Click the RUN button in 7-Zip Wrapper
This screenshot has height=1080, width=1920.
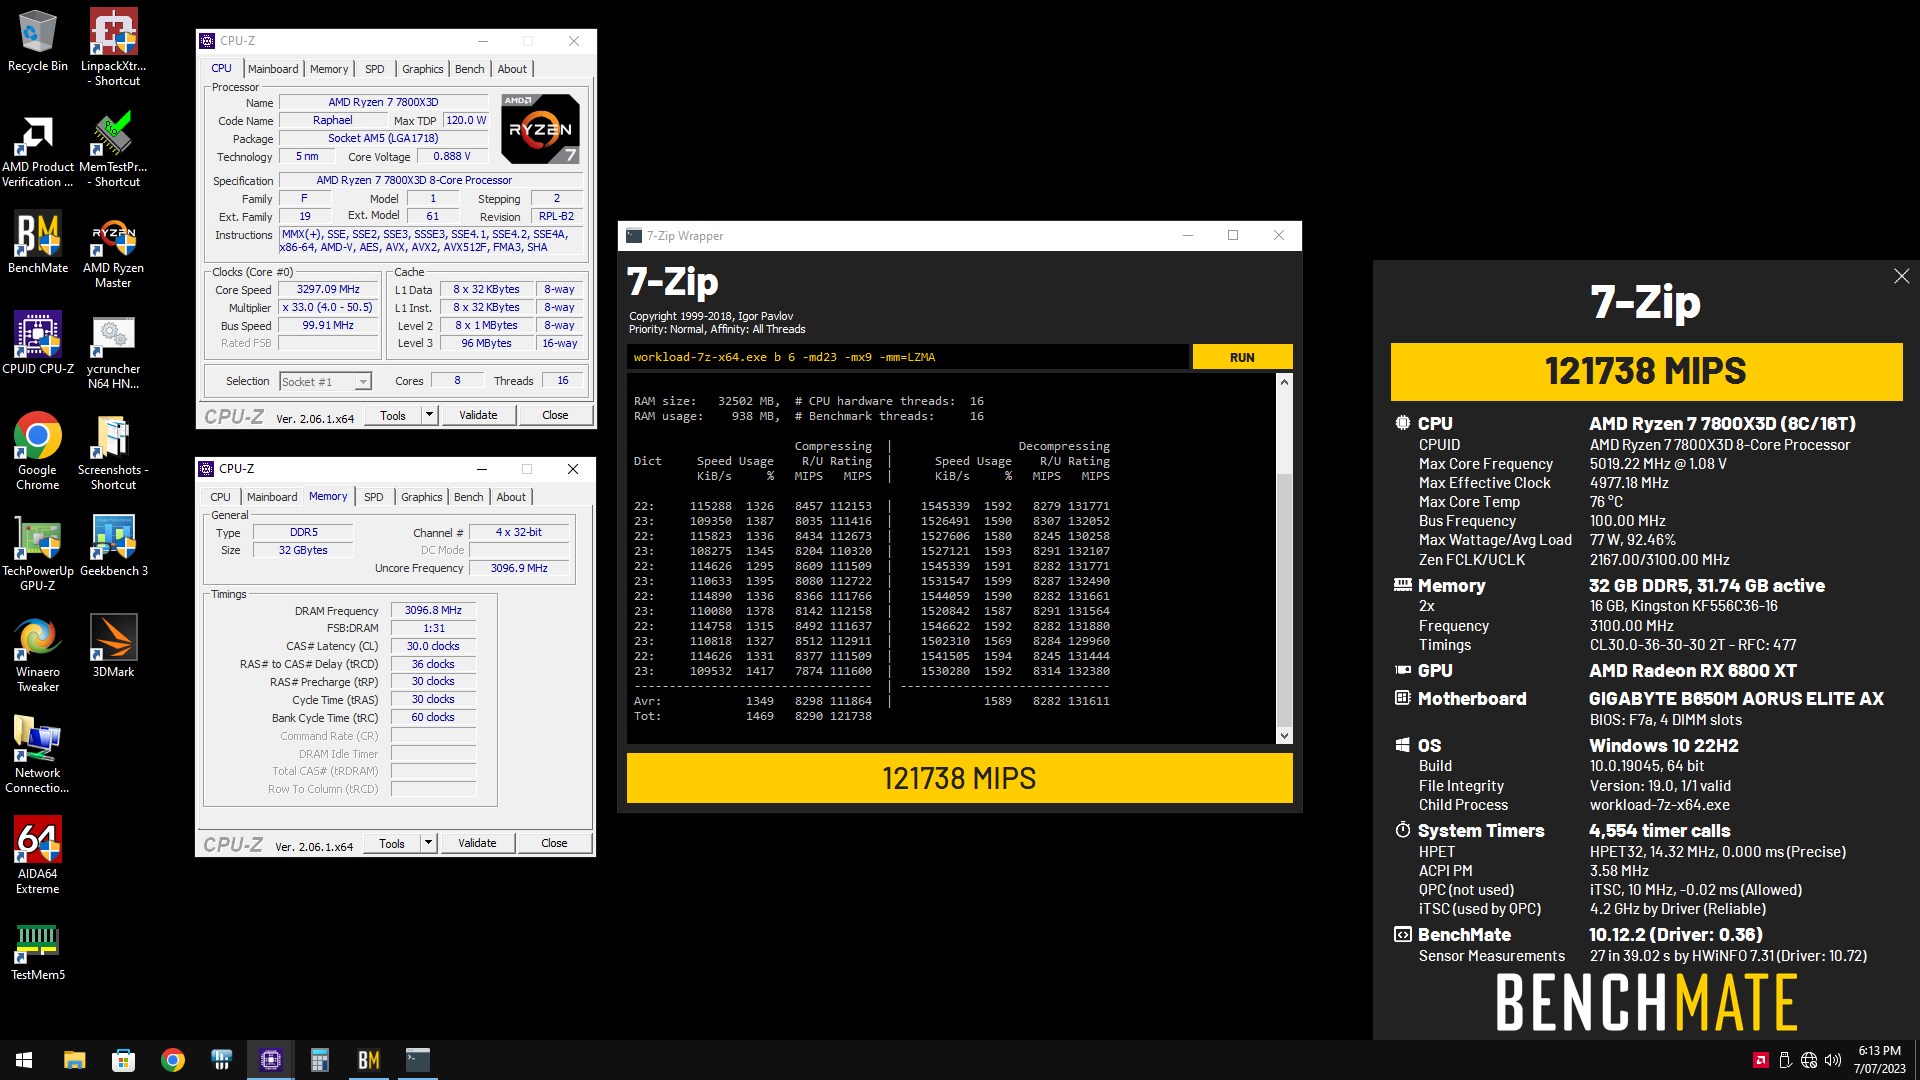coord(1242,357)
